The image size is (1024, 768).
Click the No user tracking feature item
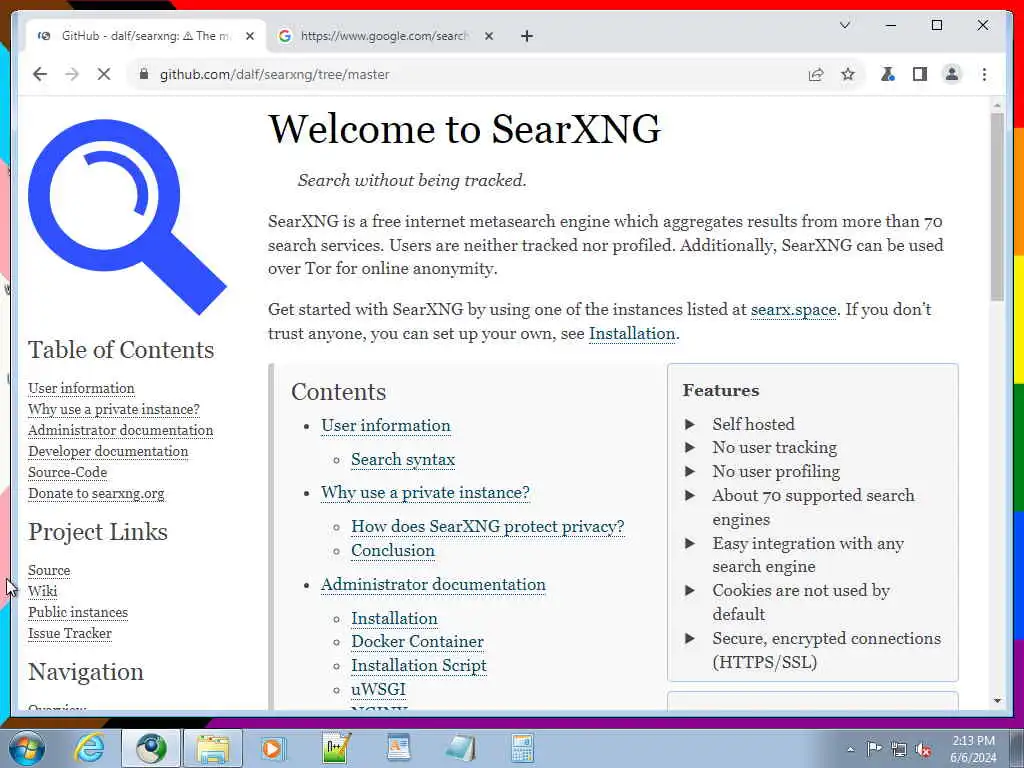(775, 448)
